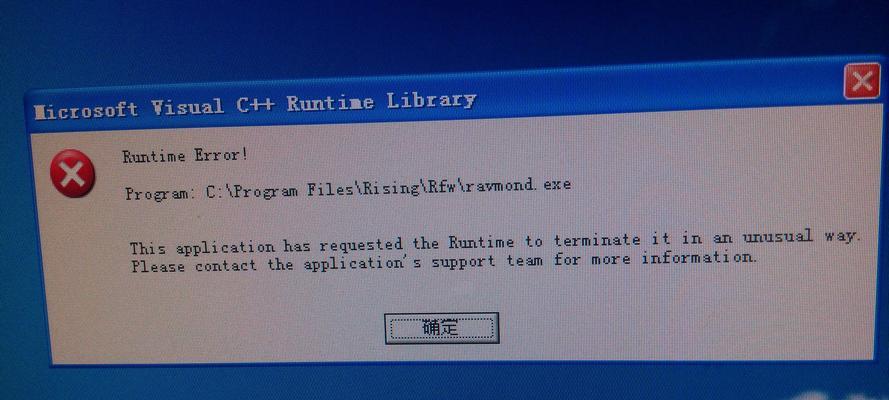Screen dimensions: 889x400
Task: Click the "Runtime Error!" heading text
Action: 185,155
